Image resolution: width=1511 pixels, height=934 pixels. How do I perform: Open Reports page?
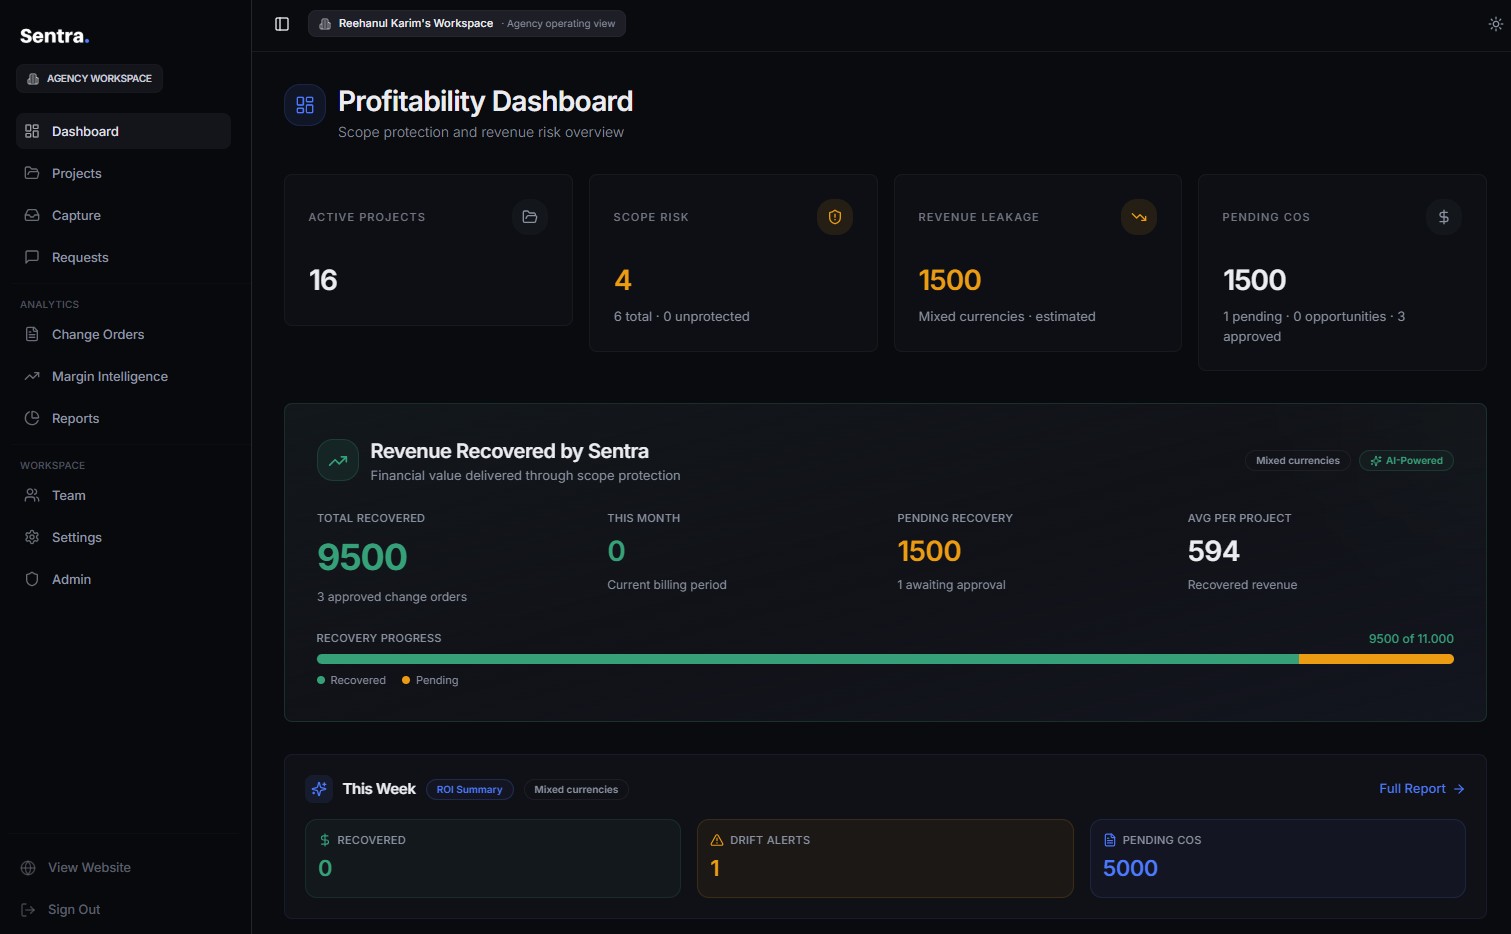pyautogui.click(x=123, y=418)
